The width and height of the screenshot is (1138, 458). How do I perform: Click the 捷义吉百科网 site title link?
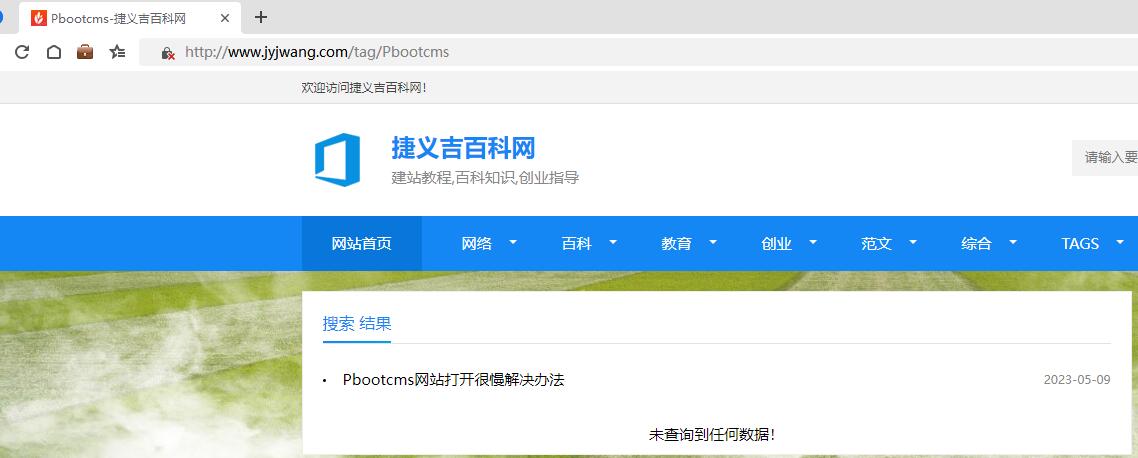pyautogui.click(x=463, y=148)
